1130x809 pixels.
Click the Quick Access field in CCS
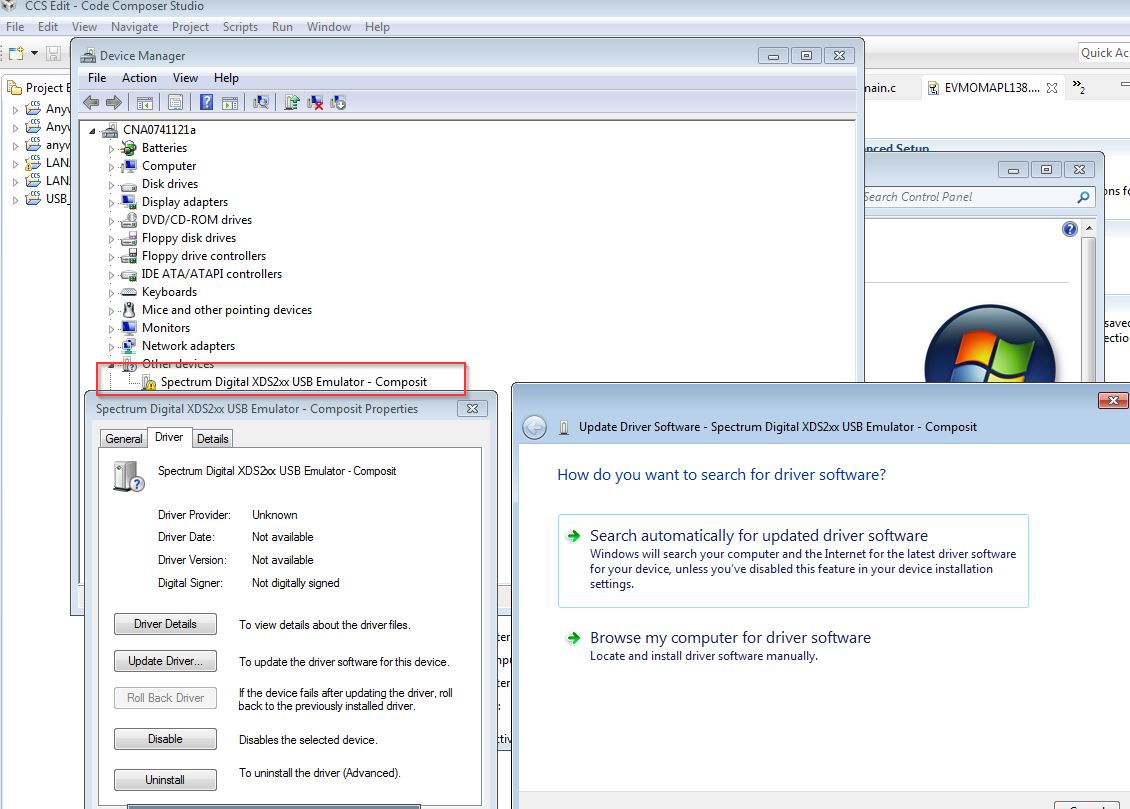[1103, 53]
